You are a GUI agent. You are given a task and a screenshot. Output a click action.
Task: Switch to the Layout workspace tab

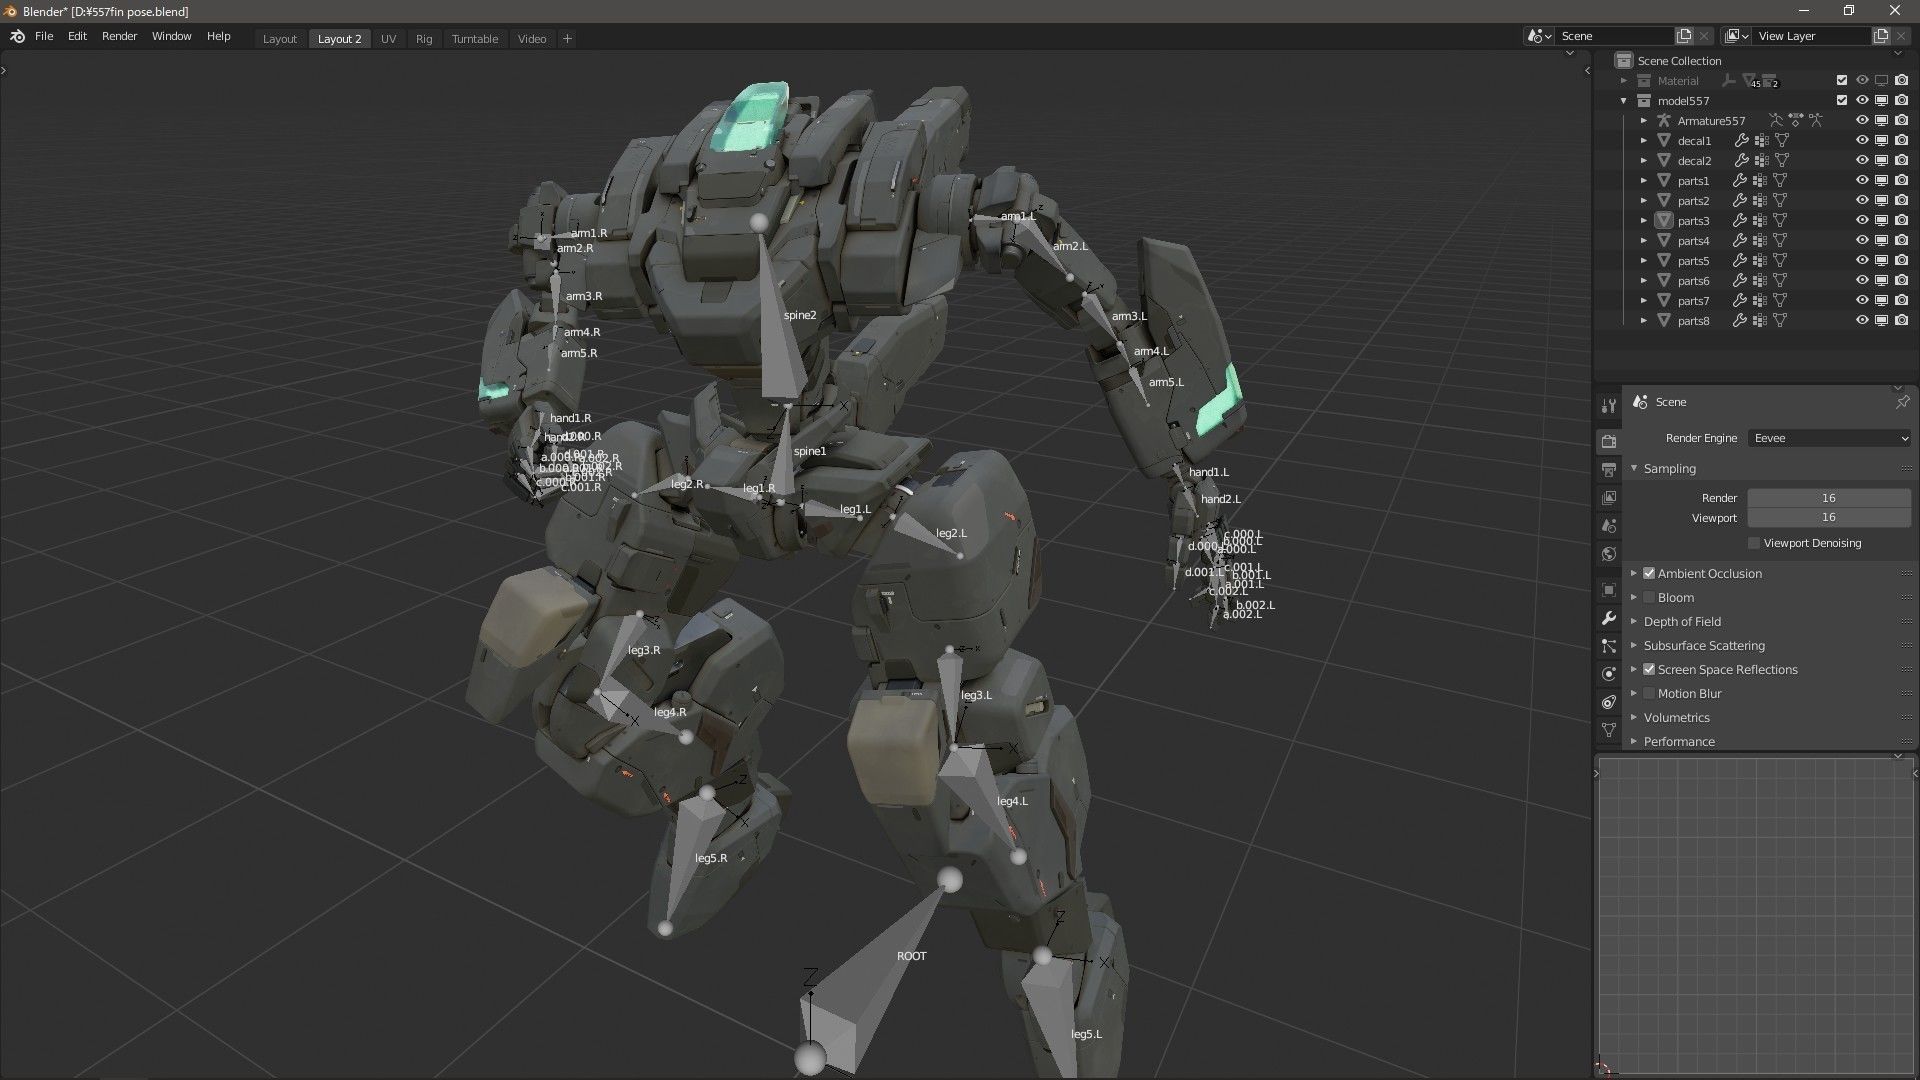[279, 39]
